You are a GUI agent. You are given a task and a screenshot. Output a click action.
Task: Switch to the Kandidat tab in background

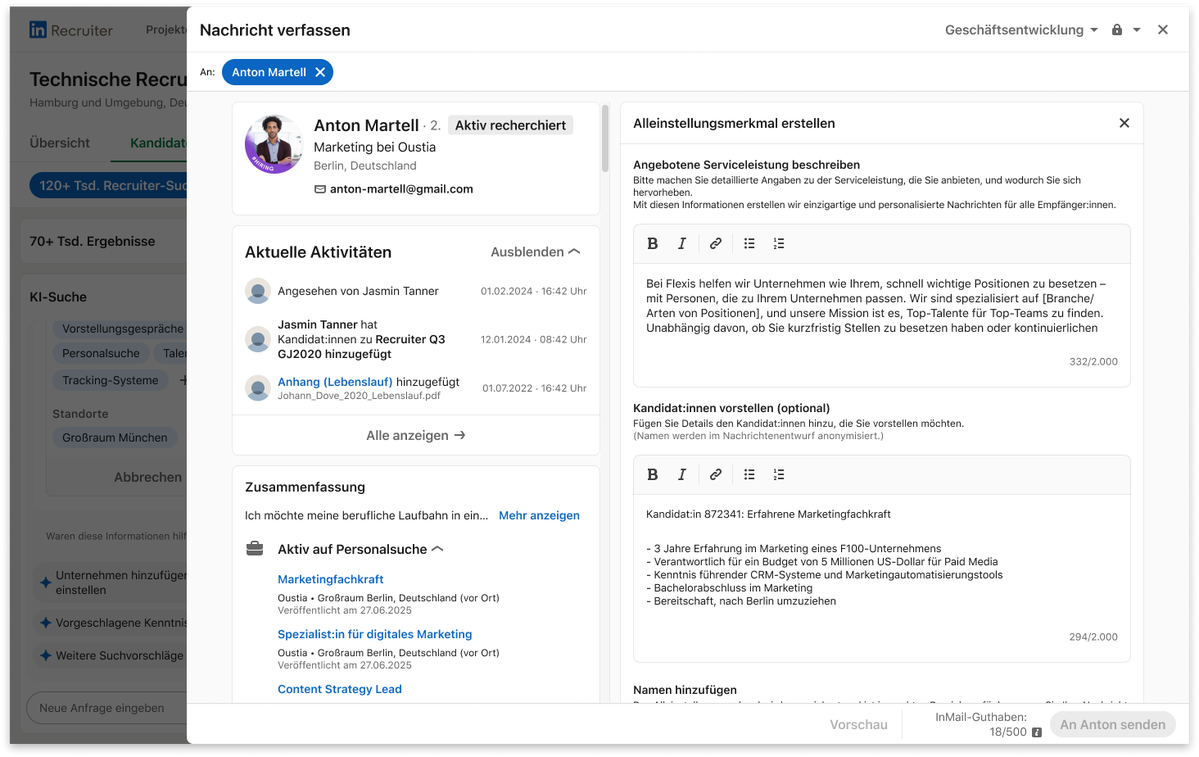[158, 143]
